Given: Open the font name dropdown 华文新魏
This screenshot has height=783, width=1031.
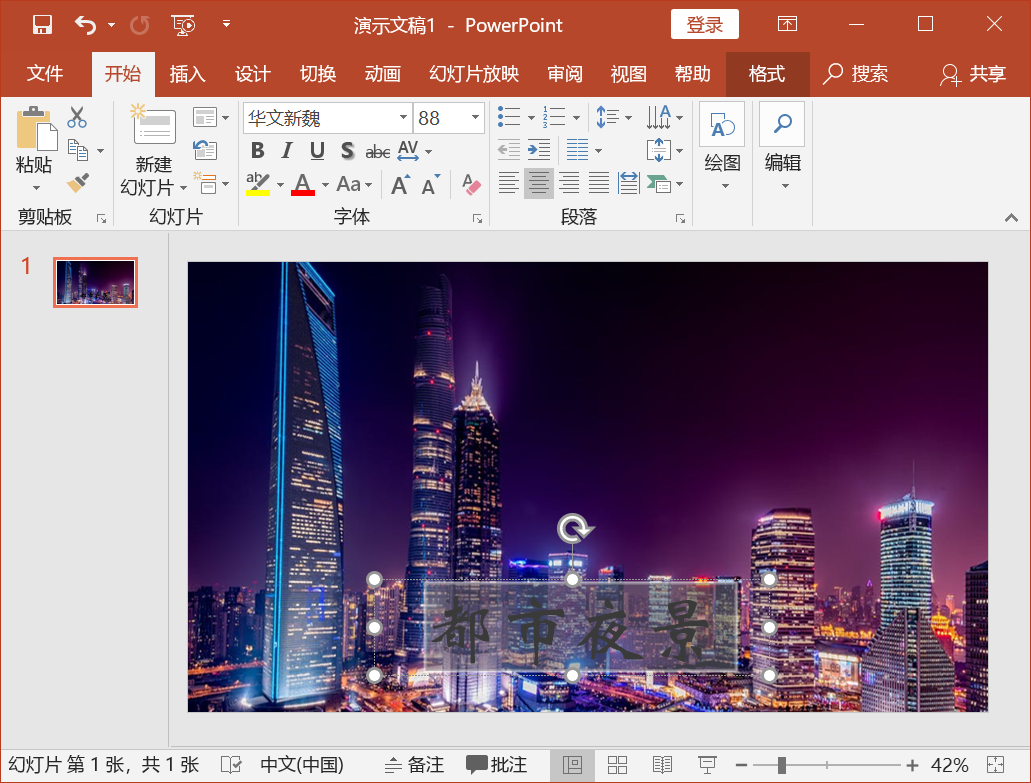Looking at the screenshot, I should (x=403, y=118).
